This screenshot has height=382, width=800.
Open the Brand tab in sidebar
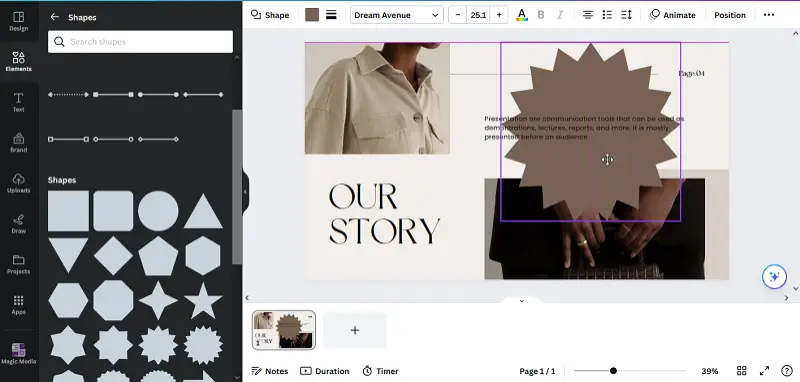(18, 143)
